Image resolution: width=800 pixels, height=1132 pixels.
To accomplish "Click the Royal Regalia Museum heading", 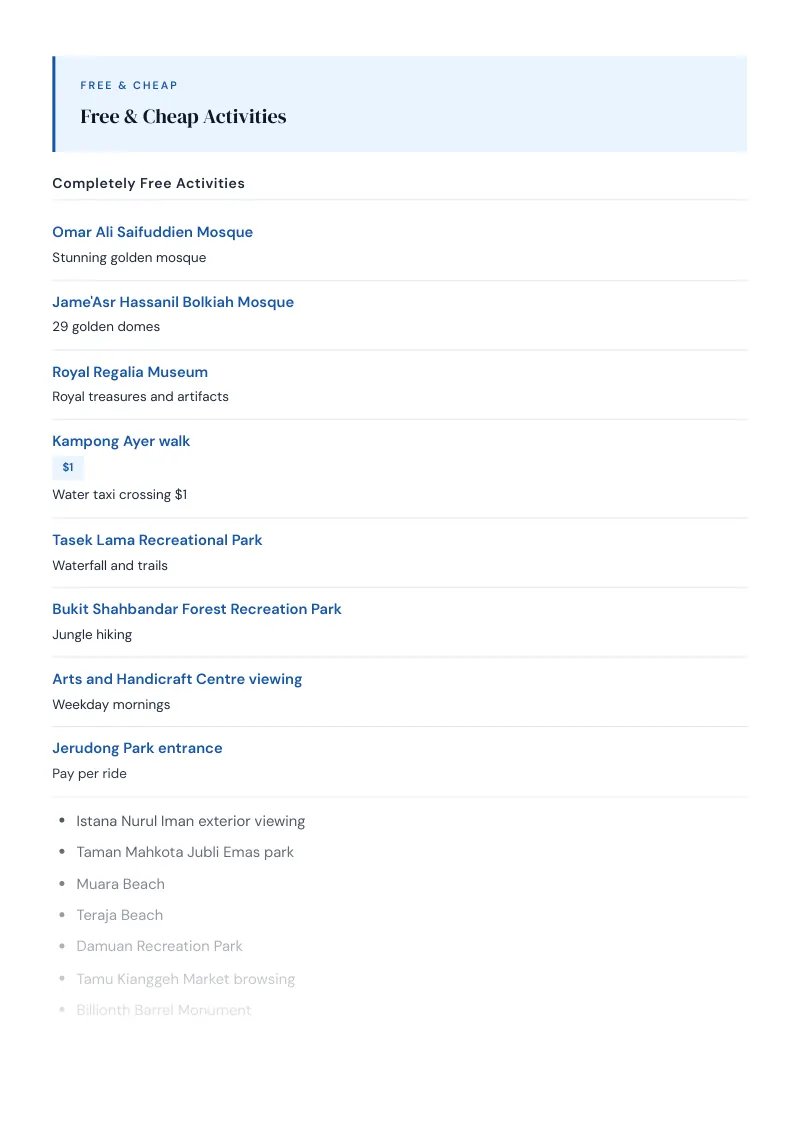I will tap(130, 372).
